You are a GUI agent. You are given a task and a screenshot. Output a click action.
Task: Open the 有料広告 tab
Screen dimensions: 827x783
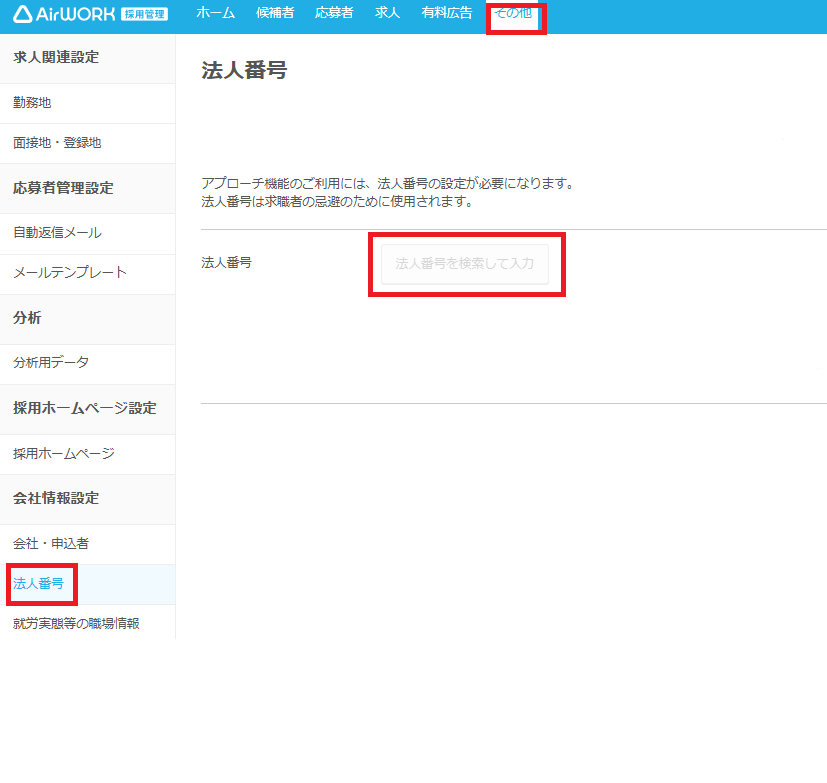pyautogui.click(x=447, y=13)
